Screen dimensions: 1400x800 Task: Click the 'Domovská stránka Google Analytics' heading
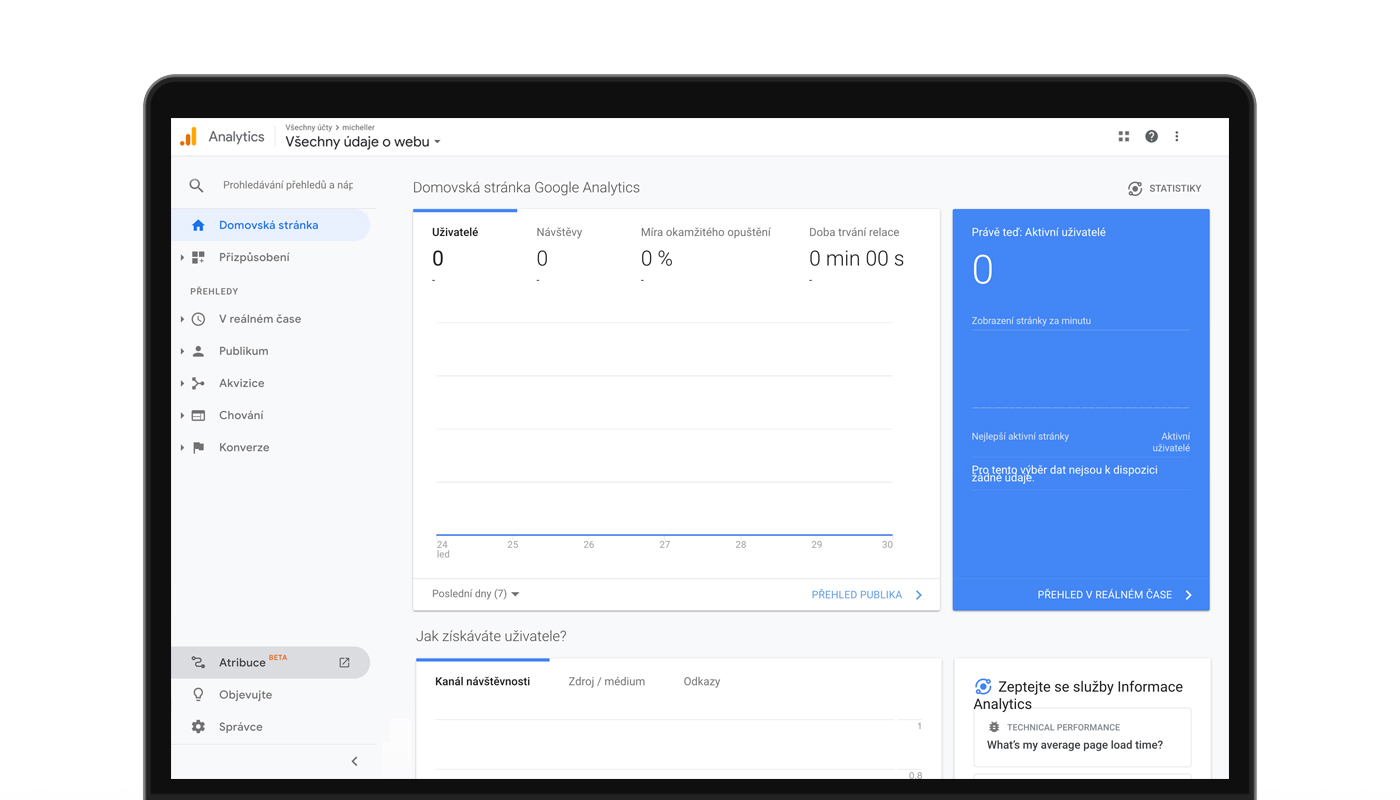click(526, 187)
